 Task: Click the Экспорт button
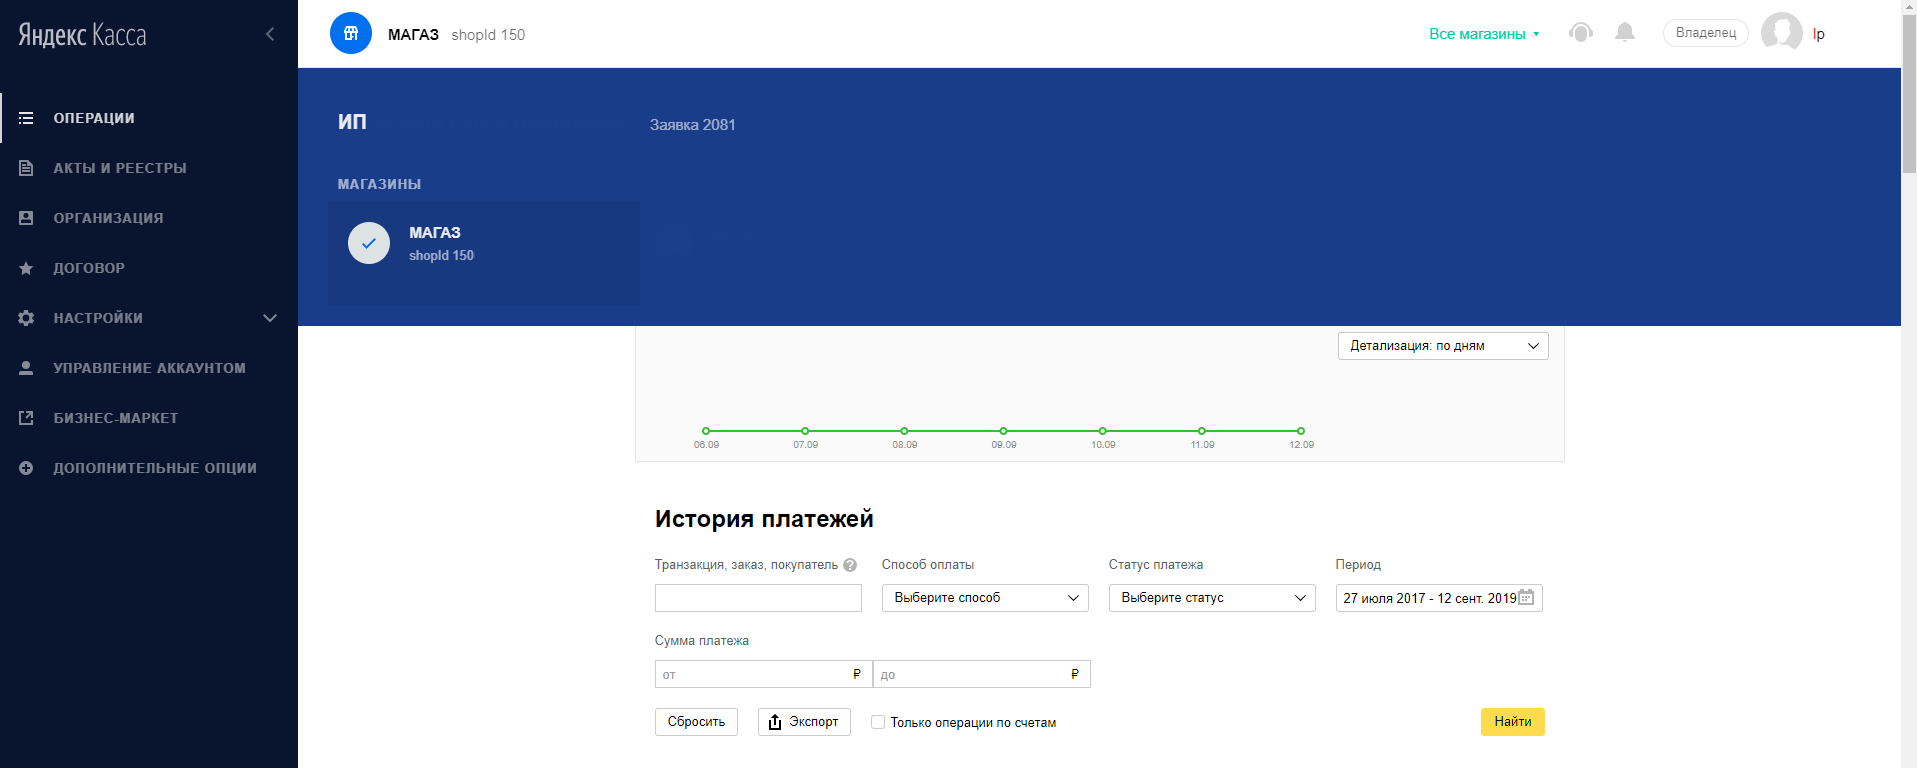point(804,722)
